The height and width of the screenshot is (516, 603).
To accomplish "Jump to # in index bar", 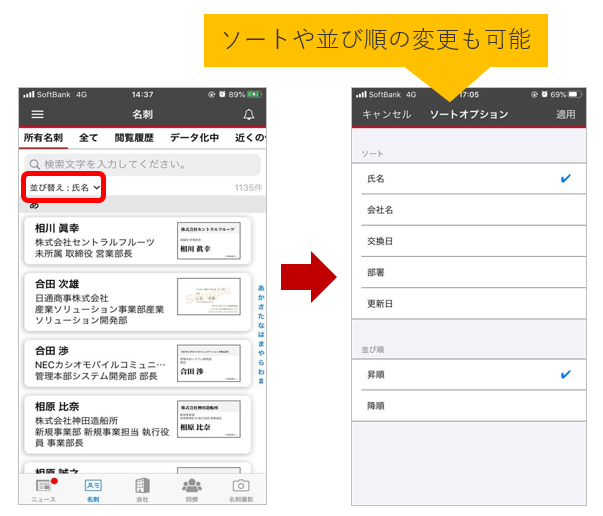I will (261, 381).
